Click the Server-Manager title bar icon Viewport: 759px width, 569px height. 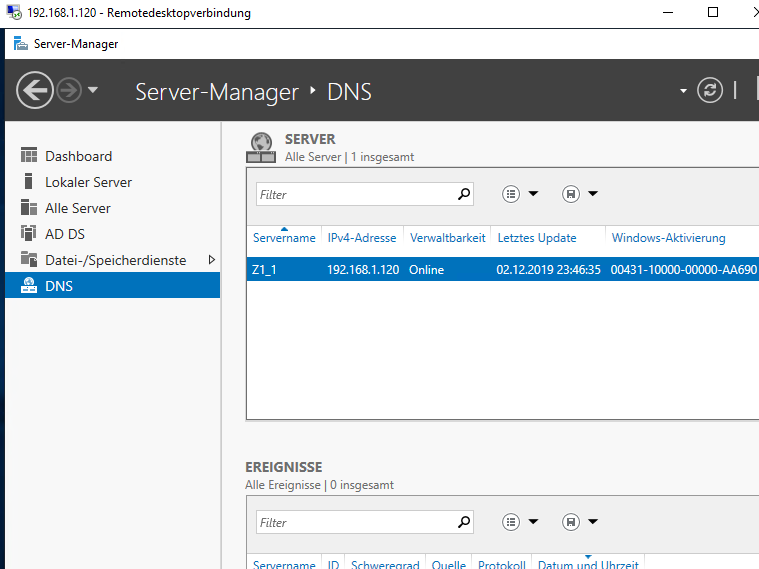(x=20, y=44)
